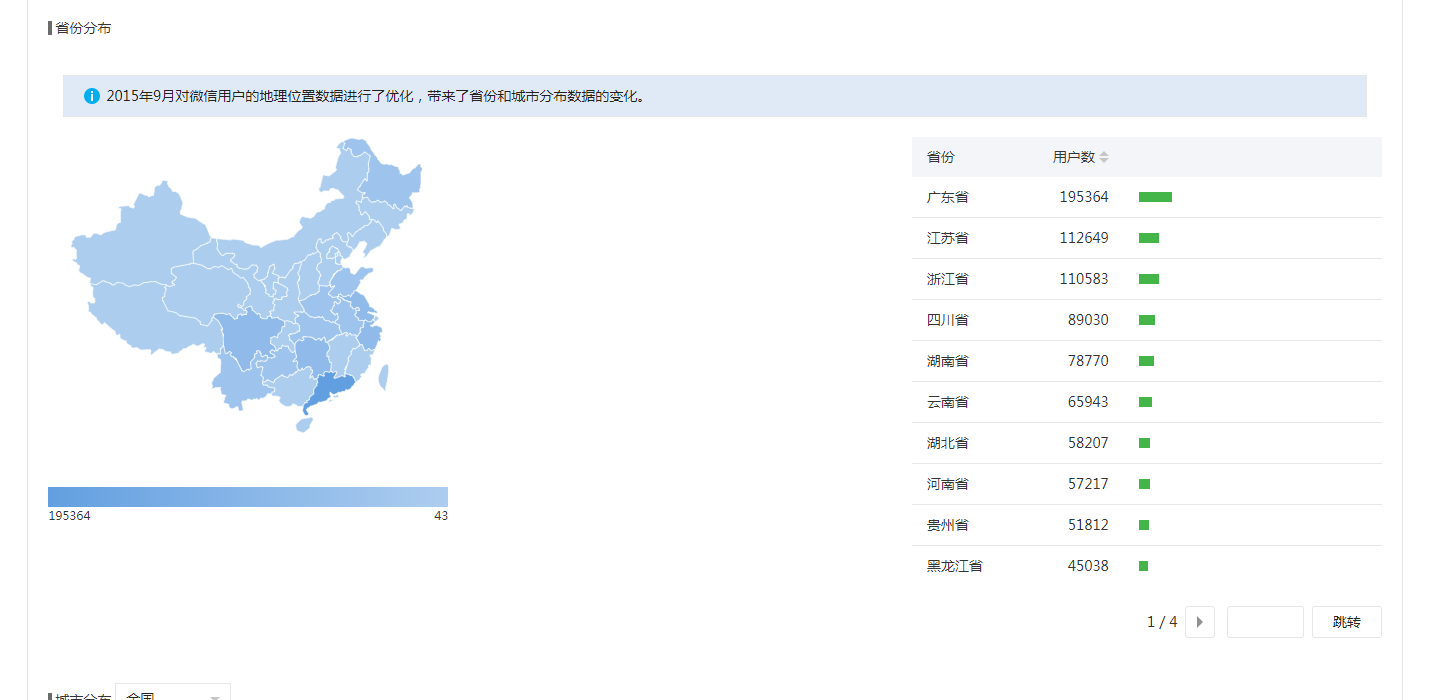1451x700 pixels.
Task: Click Hainan island on the map
Action: click(x=304, y=424)
